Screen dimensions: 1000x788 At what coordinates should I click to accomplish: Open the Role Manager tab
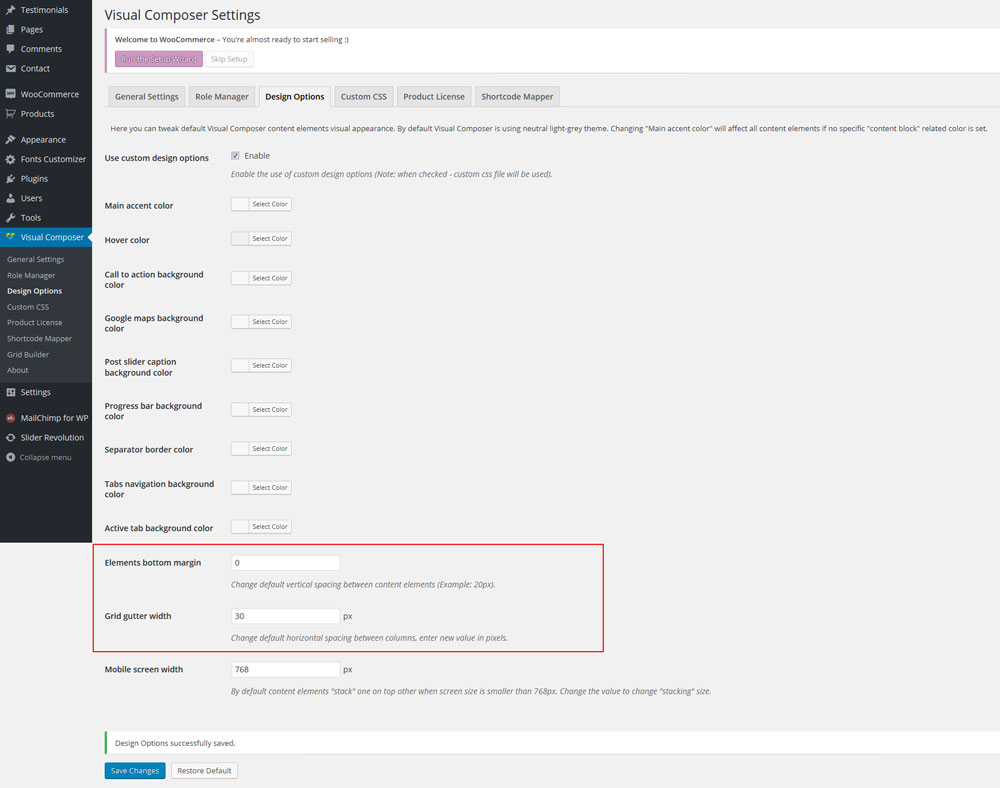click(x=222, y=97)
